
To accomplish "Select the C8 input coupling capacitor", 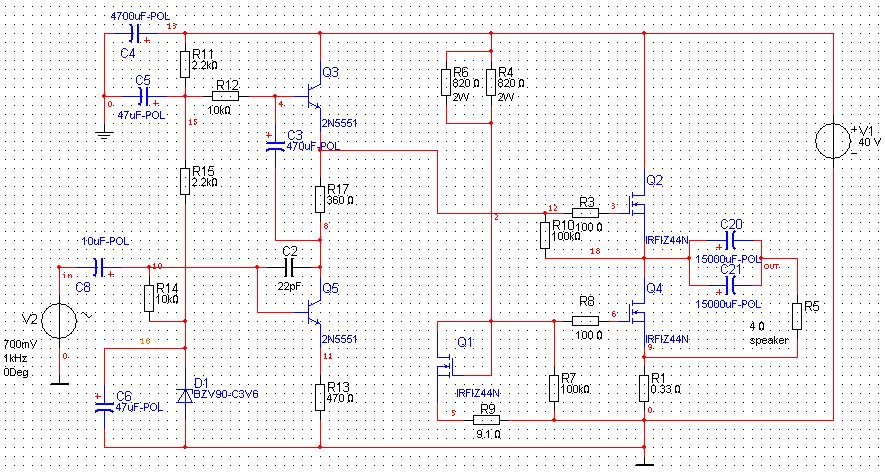I will (100, 267).
